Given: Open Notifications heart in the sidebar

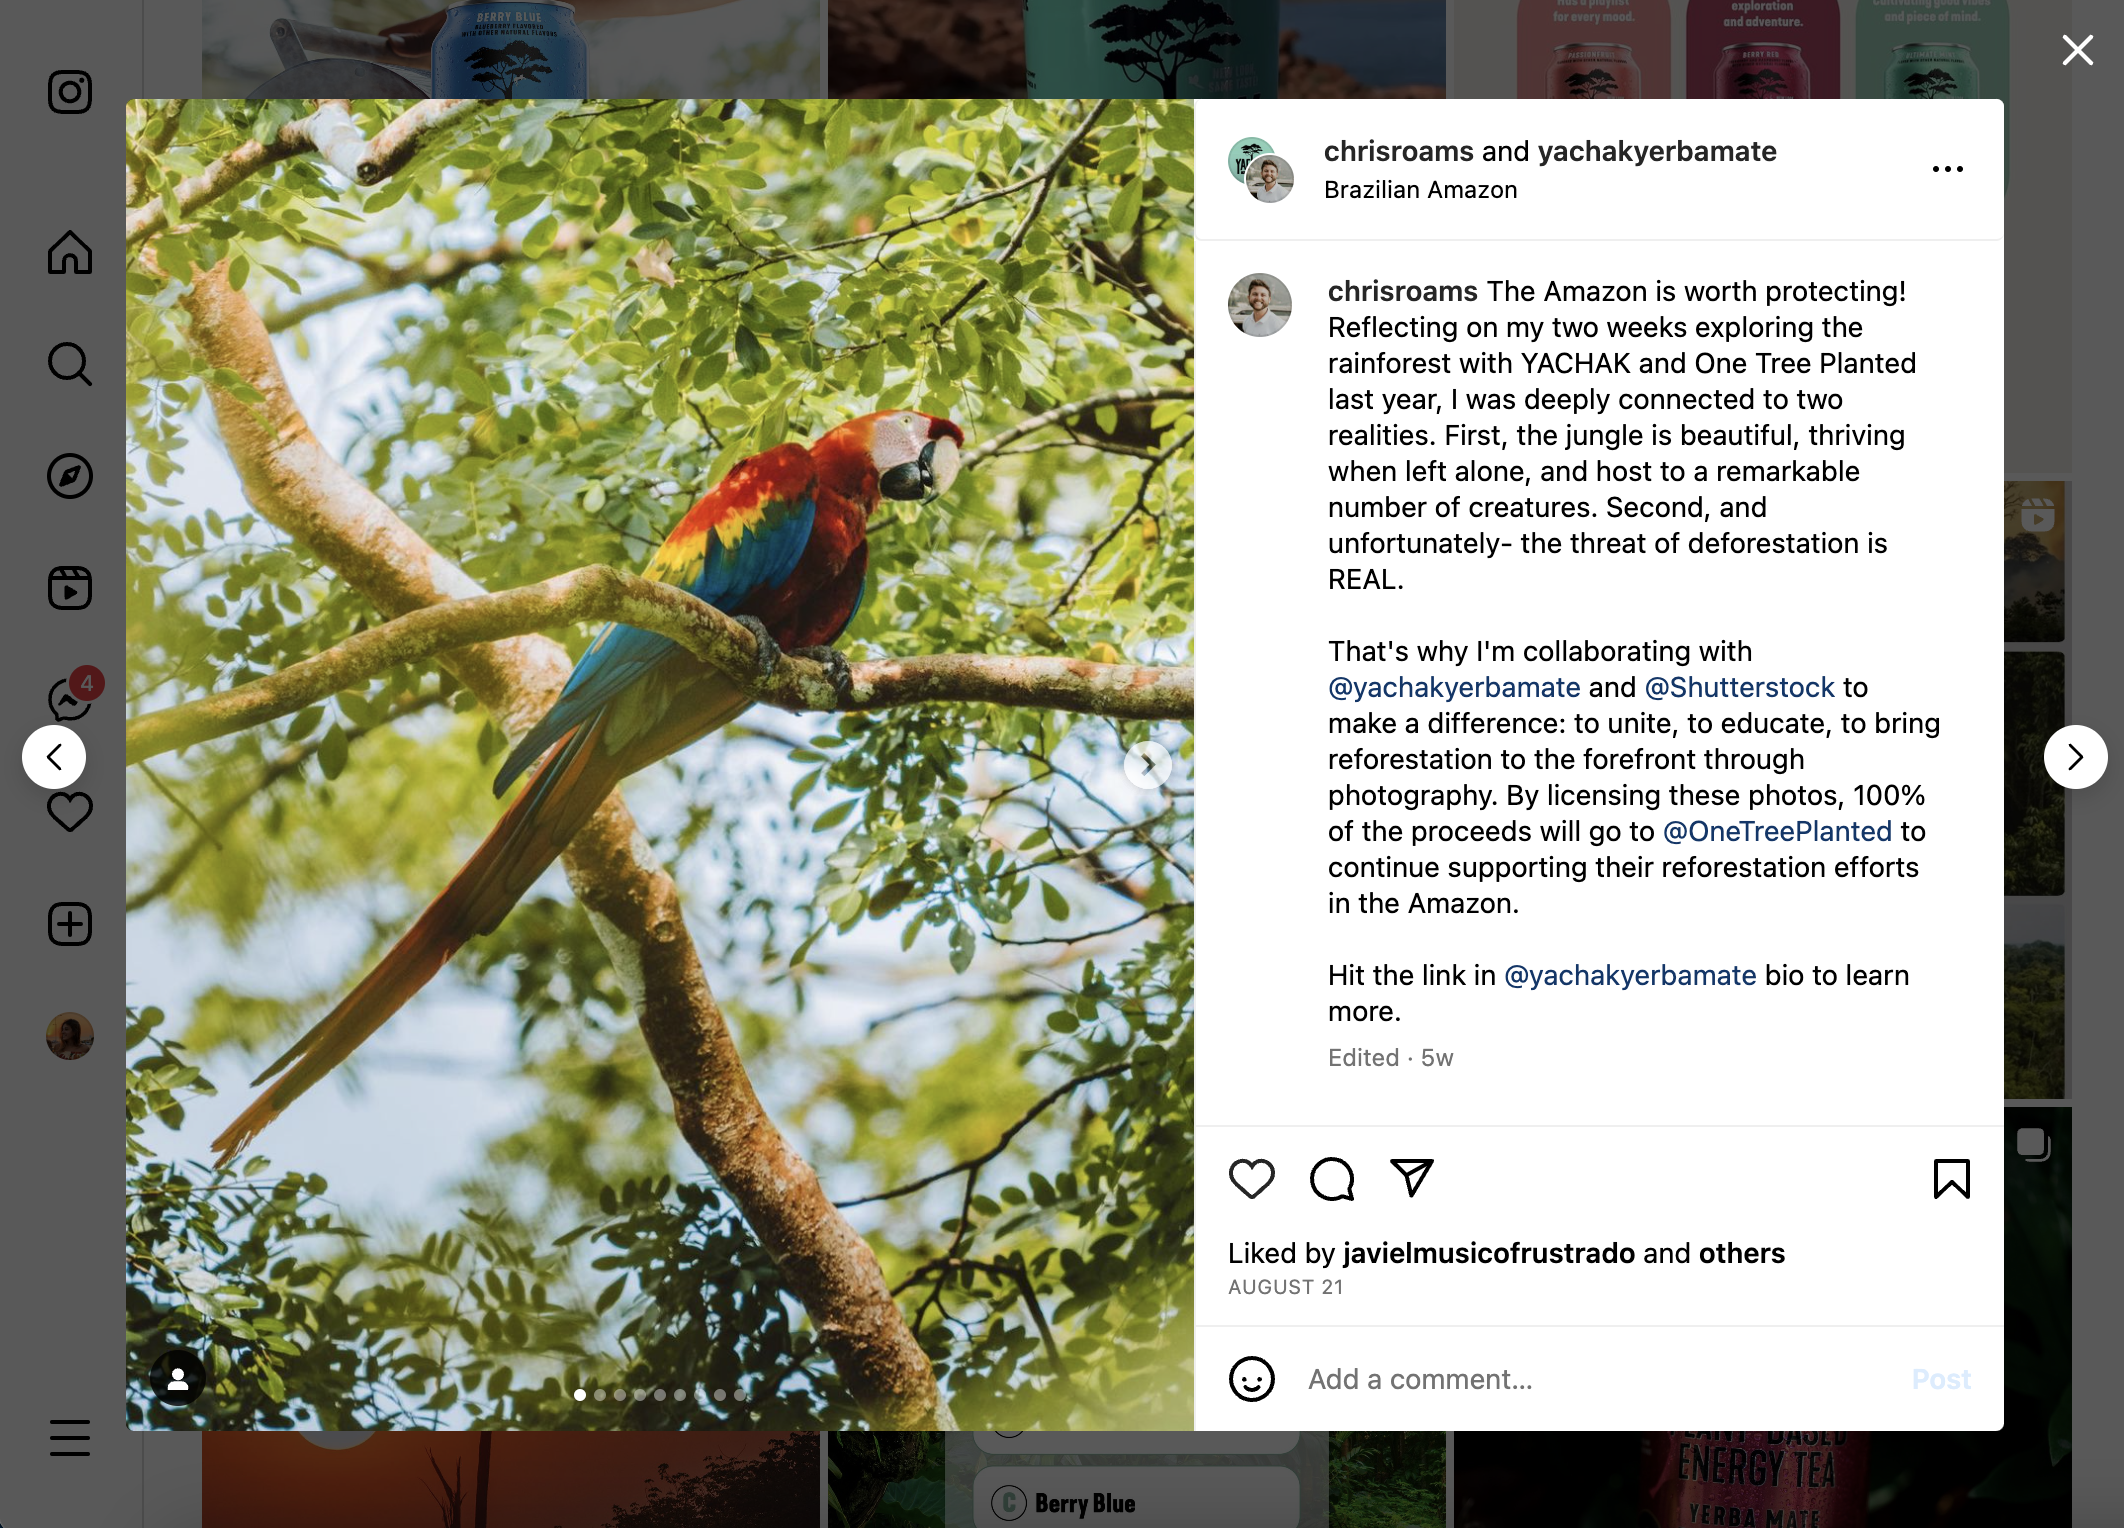Looking at the screenshot, I should 70,812.
